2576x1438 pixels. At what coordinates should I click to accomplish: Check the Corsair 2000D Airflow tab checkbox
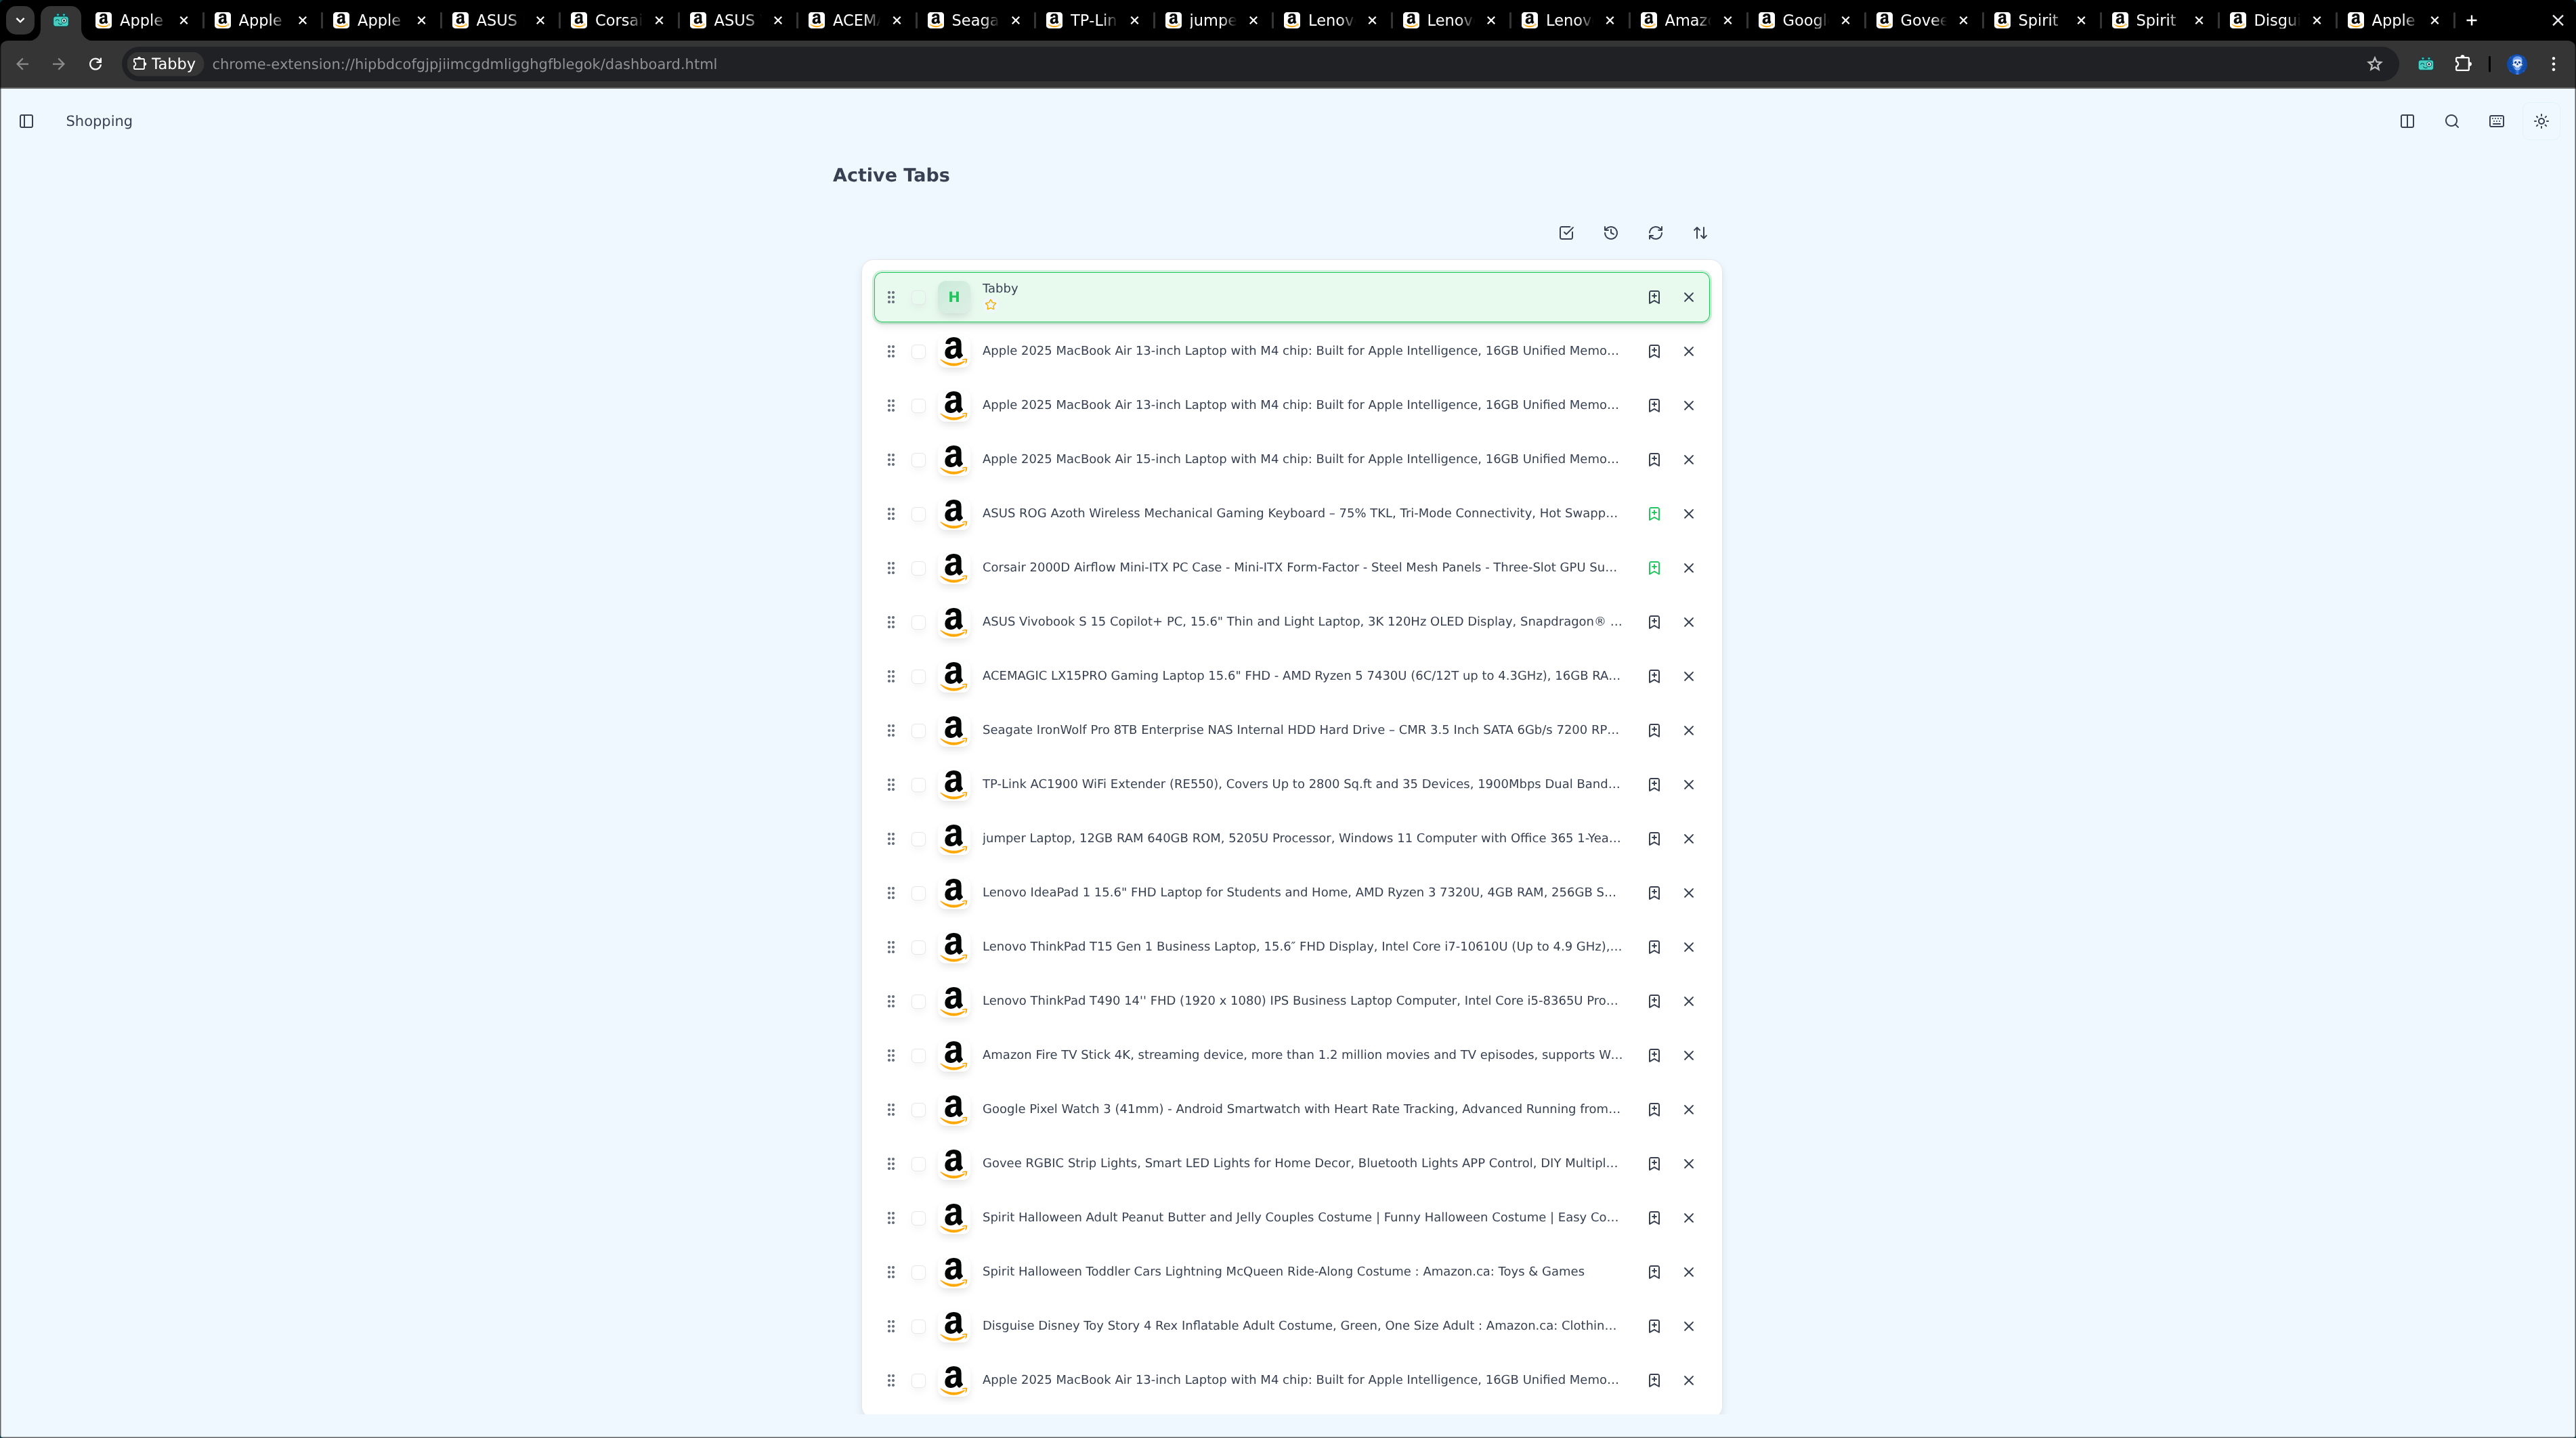(x=918, y=568)
